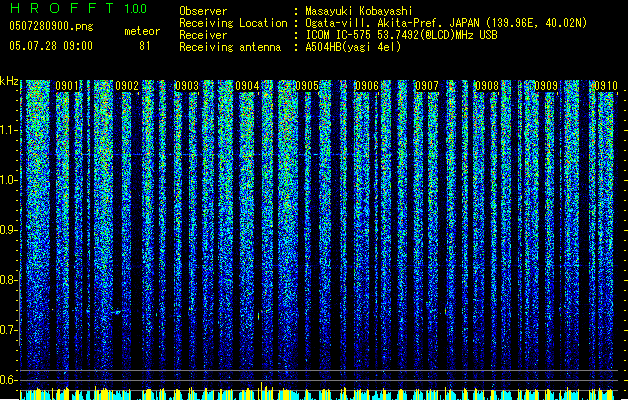The width and height of the screenshot is (629, 400).
Task: Click the 0.8 kHz axis tick label
Action: [x=9, y=280]
